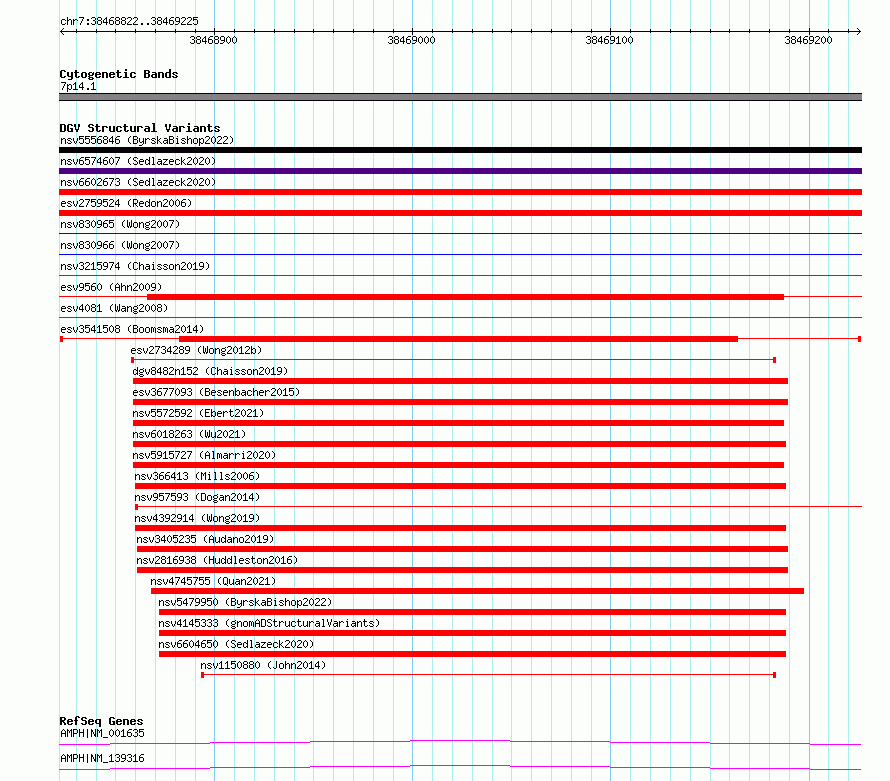Click the purple nsv6574607 variant bar

460,171
